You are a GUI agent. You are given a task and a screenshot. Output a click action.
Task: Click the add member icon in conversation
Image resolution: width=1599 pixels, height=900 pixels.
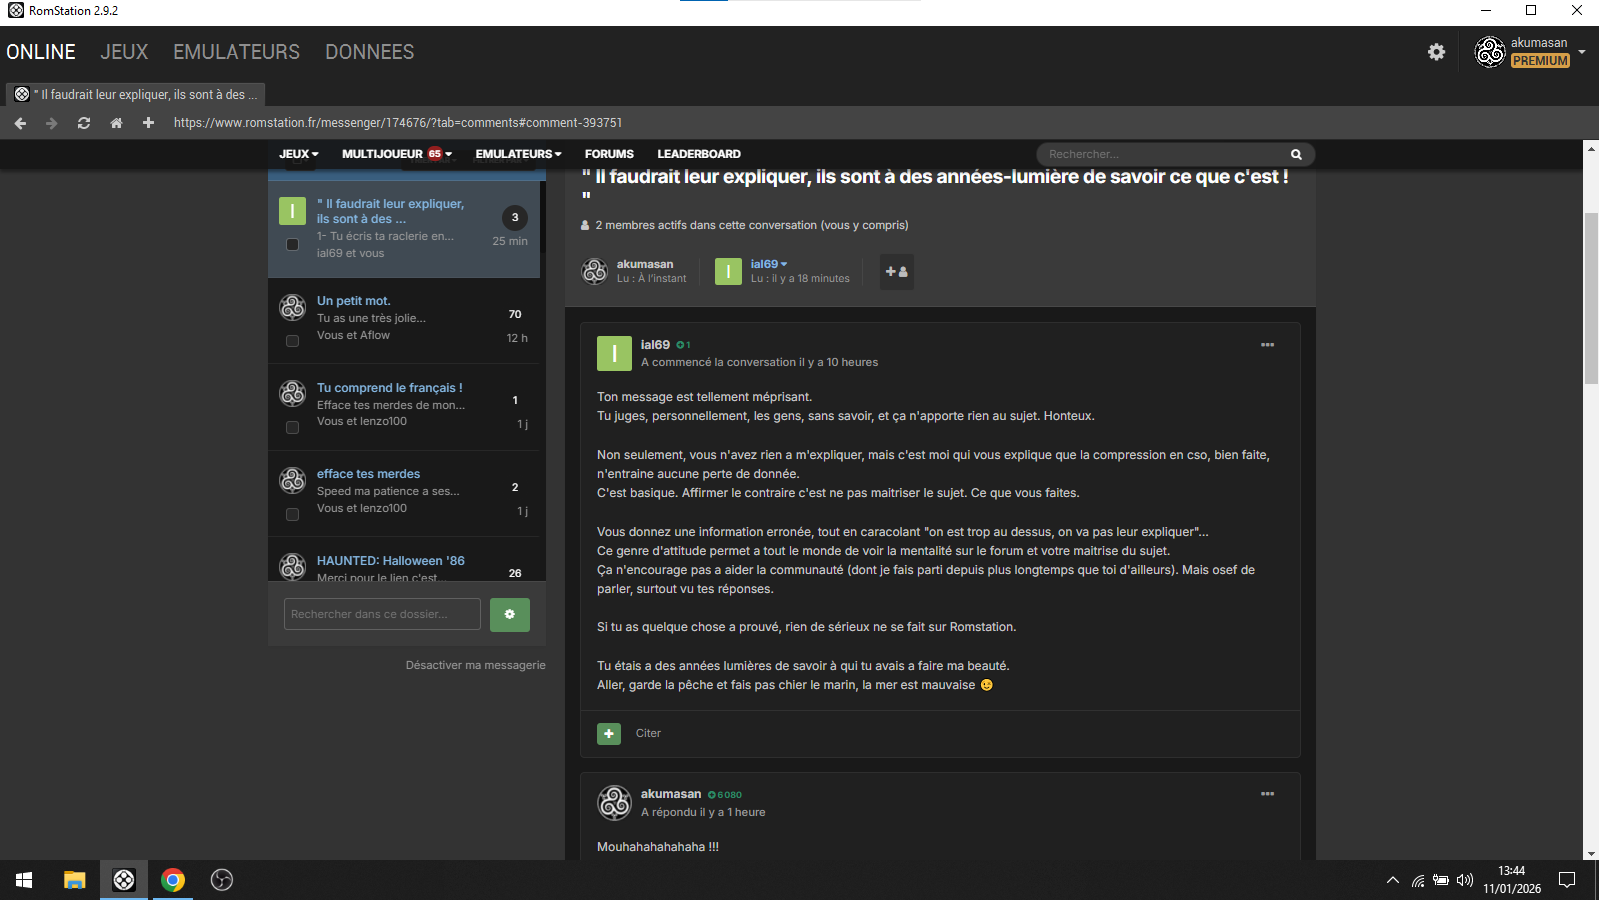896,272
